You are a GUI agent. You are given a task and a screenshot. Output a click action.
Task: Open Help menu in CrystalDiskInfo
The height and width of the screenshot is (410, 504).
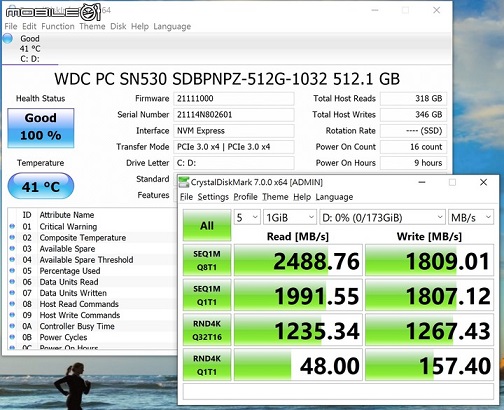pyautogui.click(x=140, y=26)
